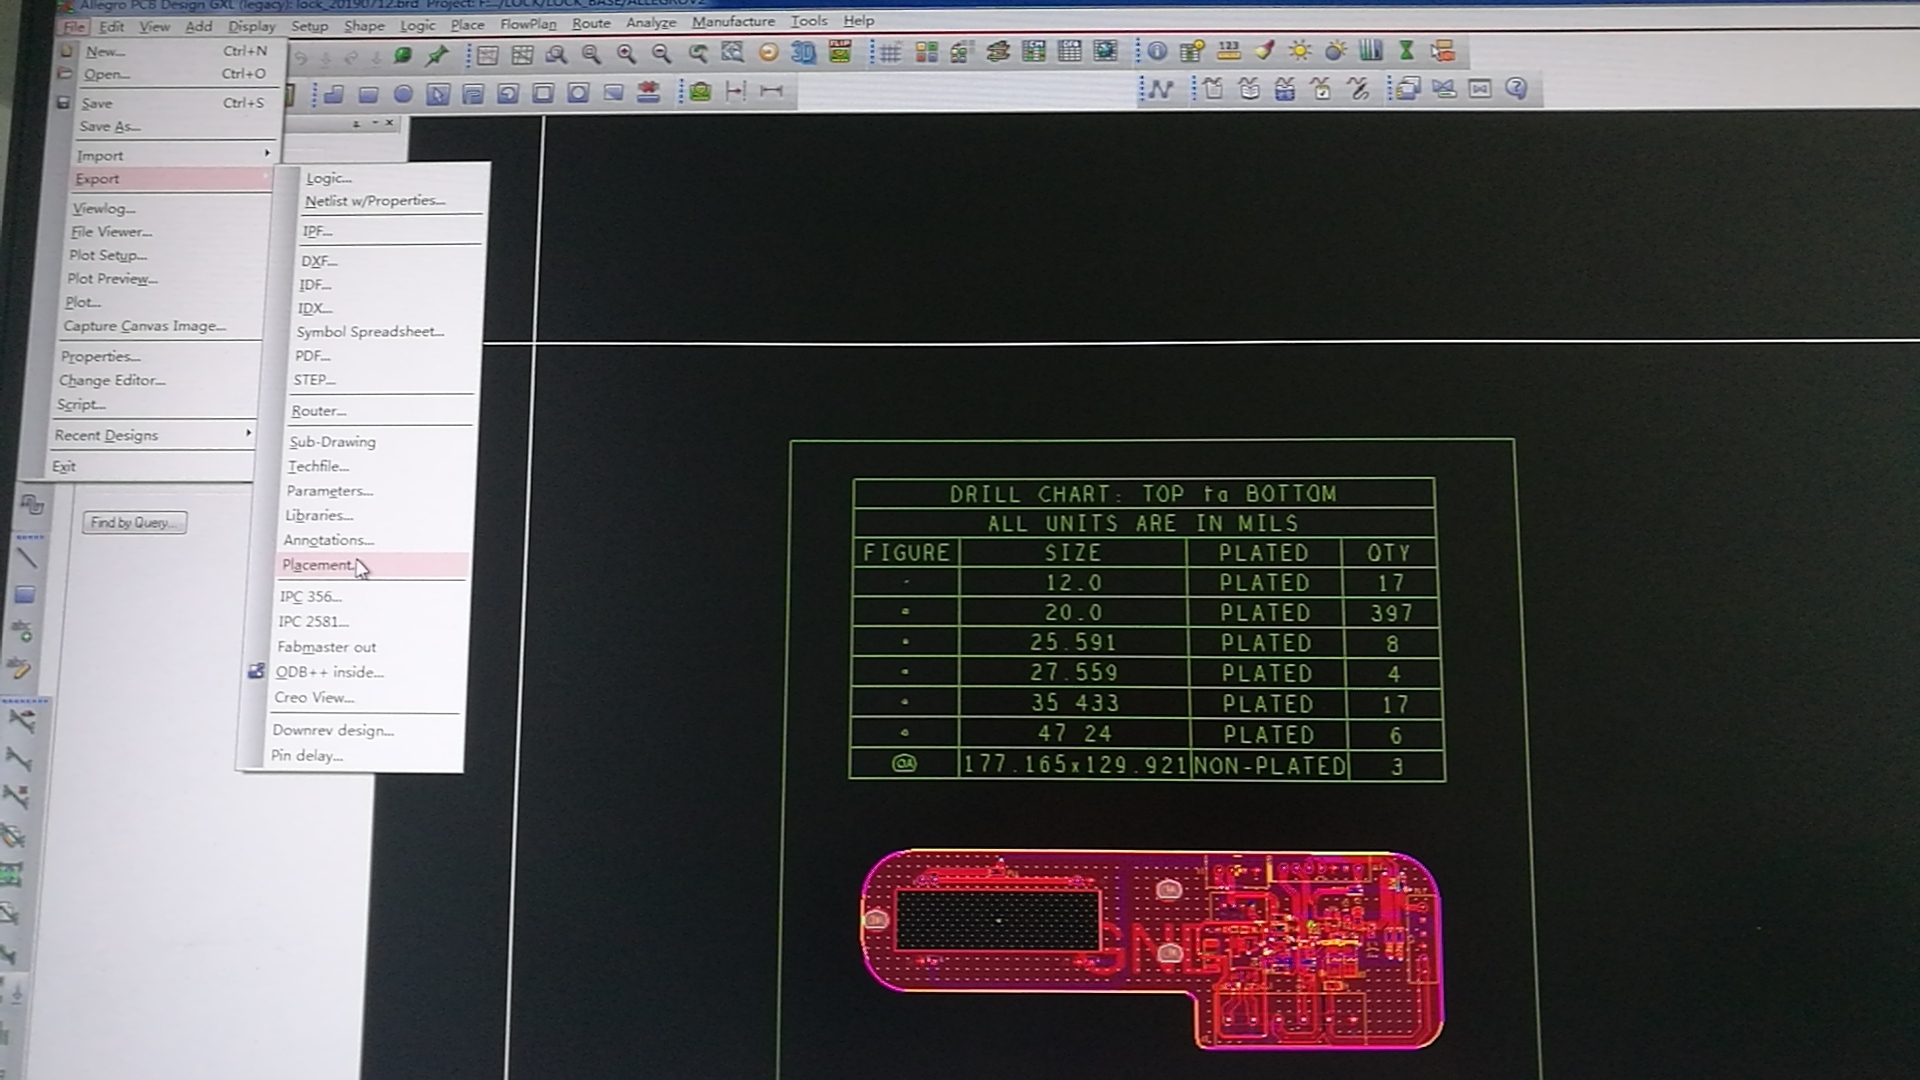This screenshot has width=1920, height=1080.
Task: Open the 3D viewer icon
Action: click(803, 53)
